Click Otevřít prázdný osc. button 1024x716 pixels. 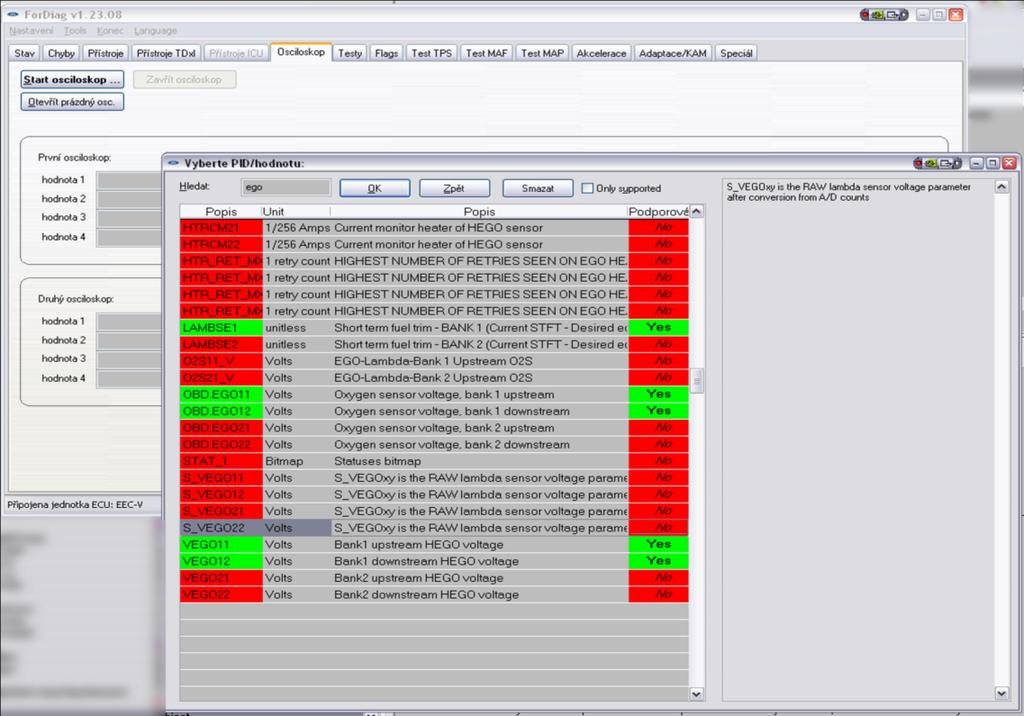tap(72, 102)
